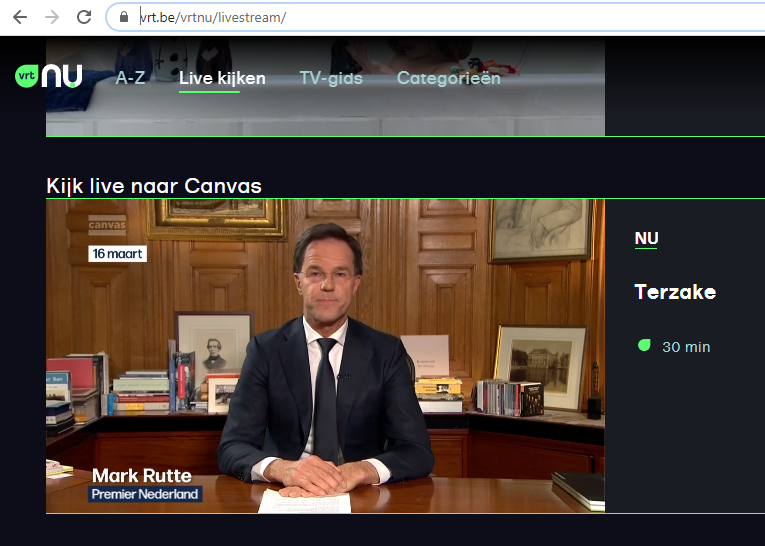Click the 'Kijk live naar Canvas' heading

click(154, 186)
